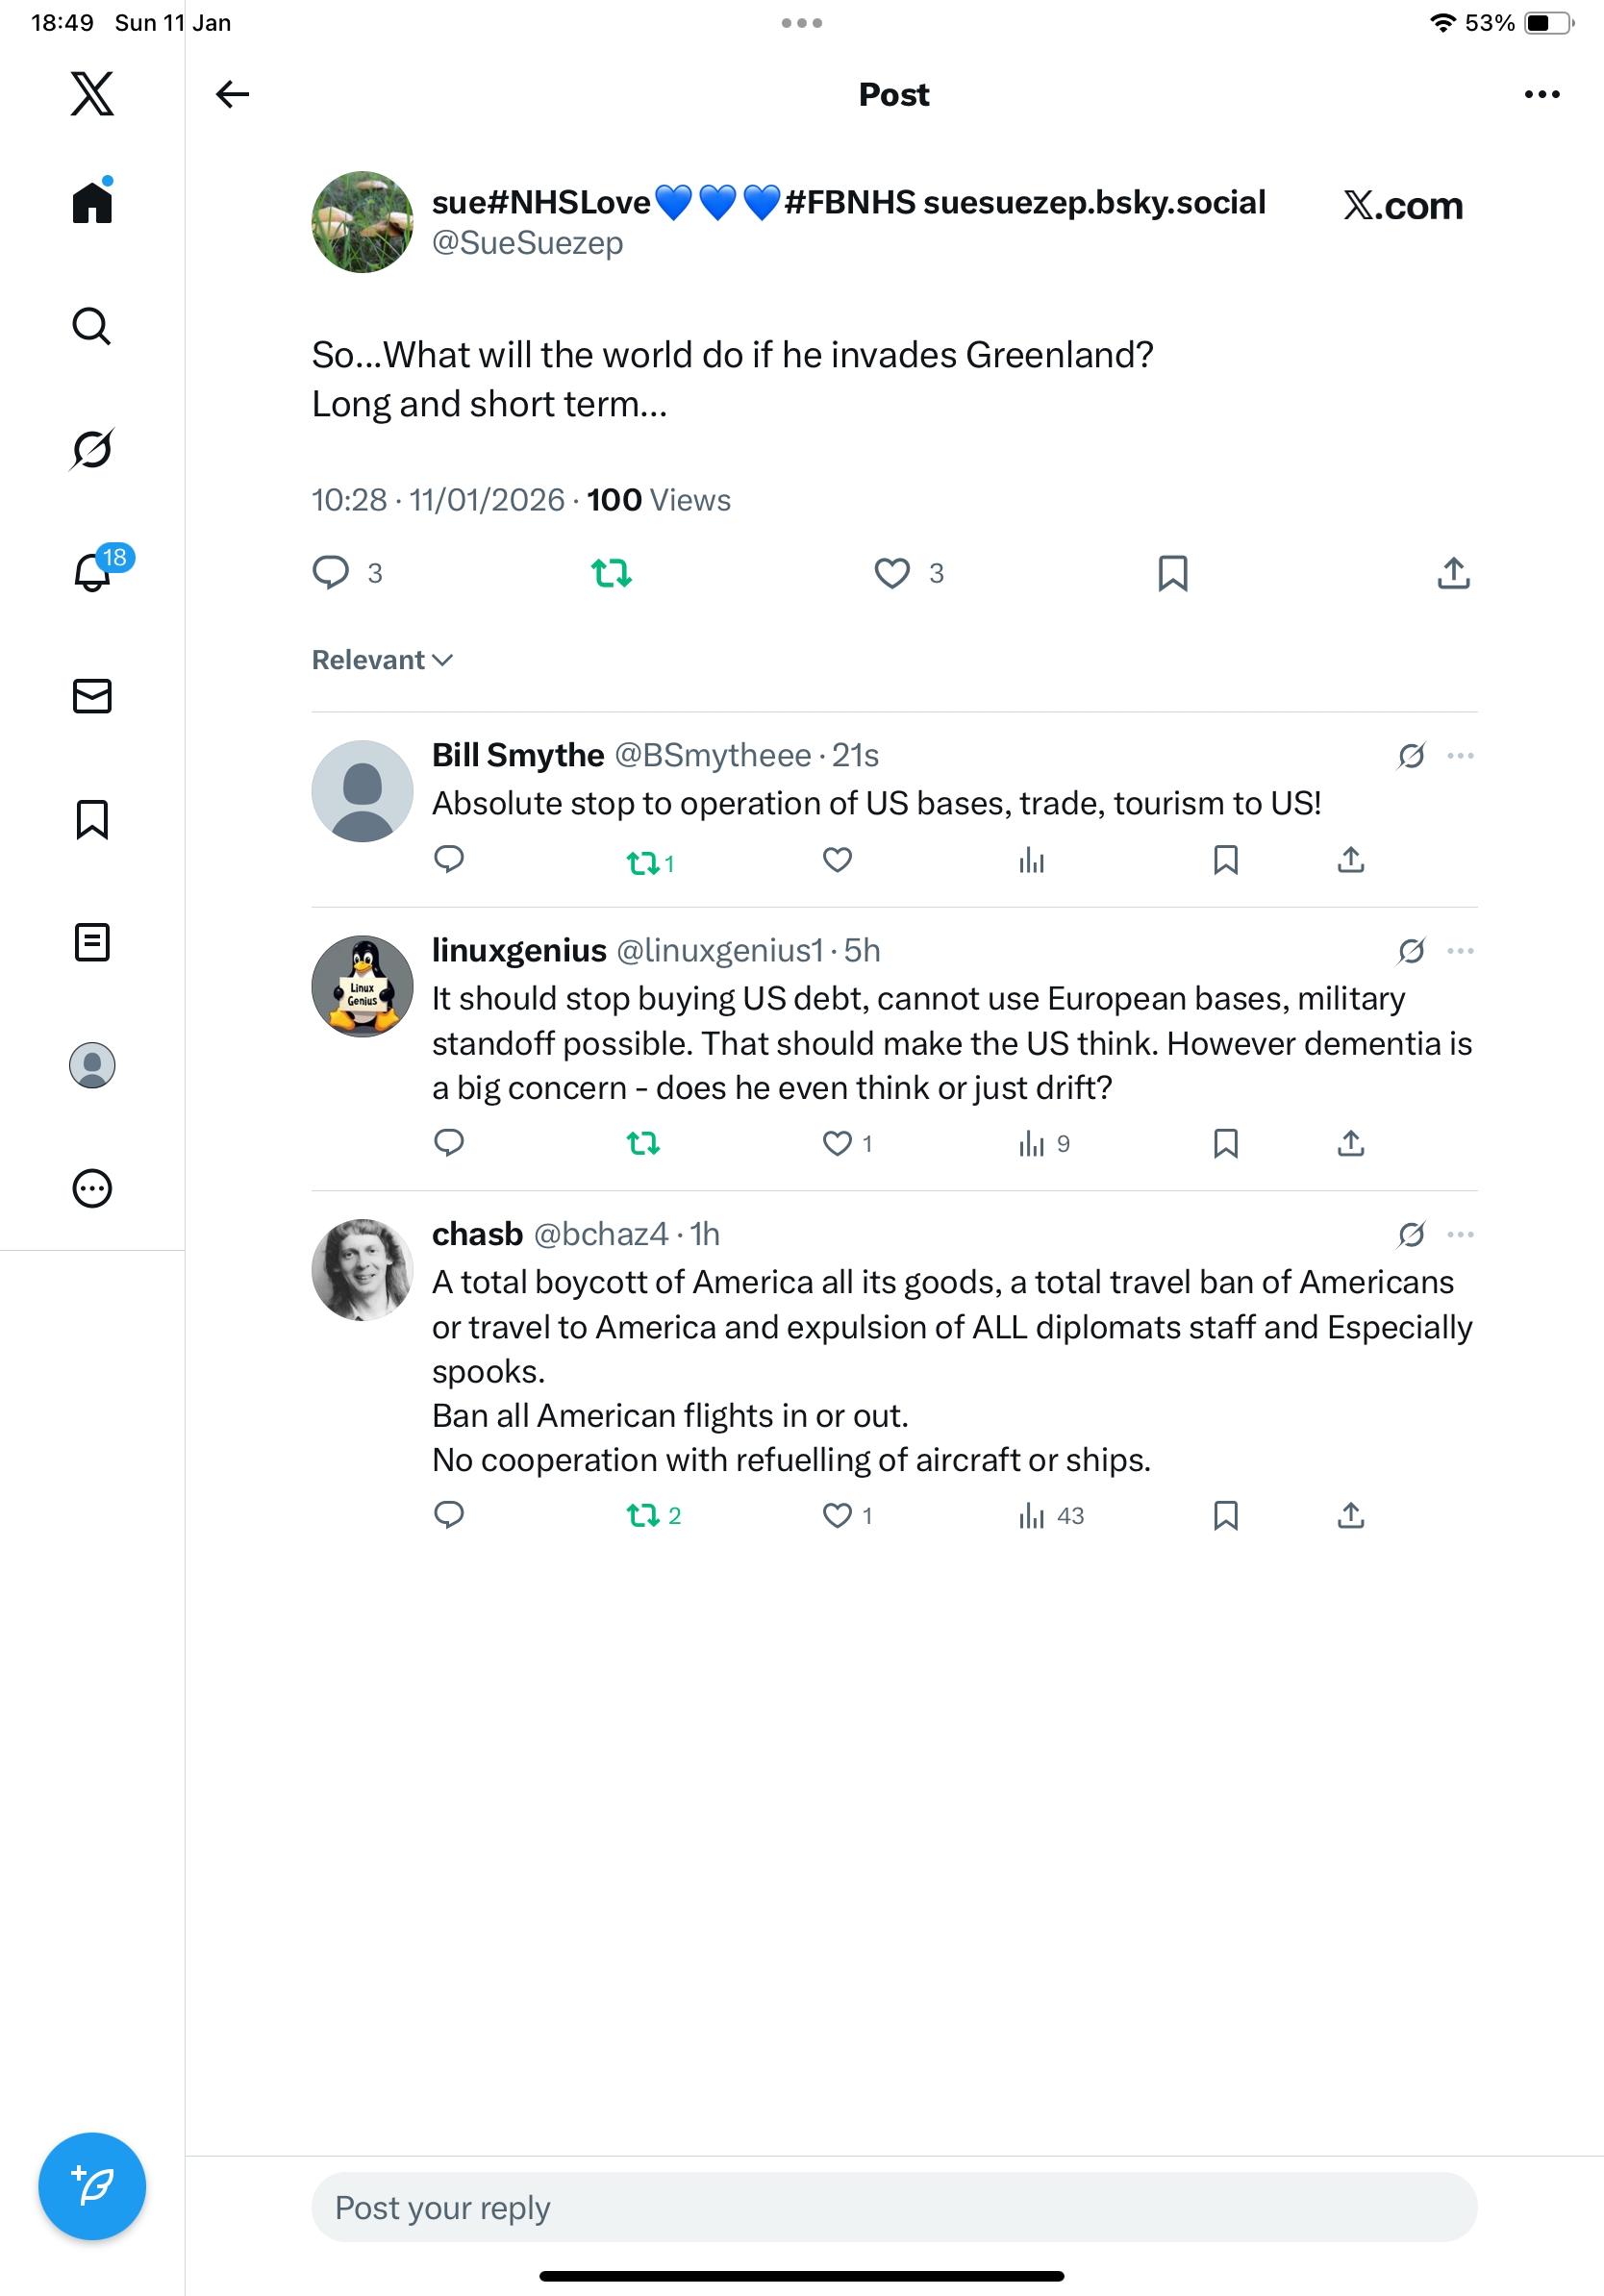Bookmark the main Greenland post
The width and height of the screenshot is (1604, 2296).
pos(1172,573)
